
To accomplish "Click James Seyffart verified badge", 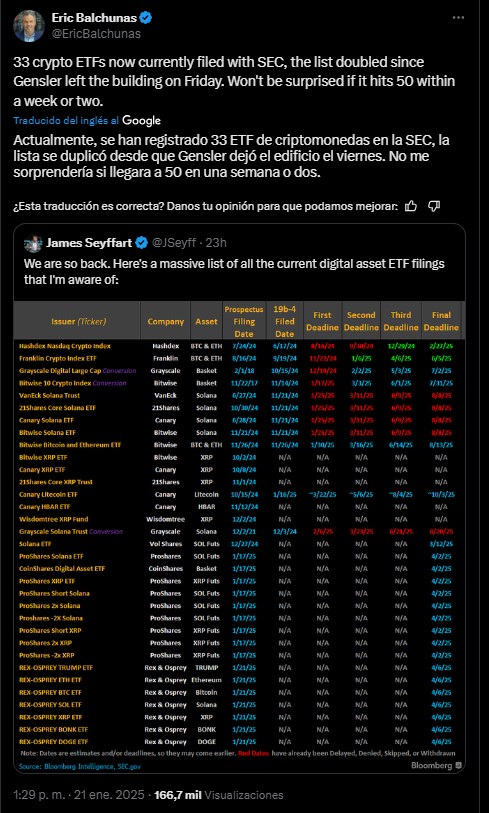I will tap(141, 243).
